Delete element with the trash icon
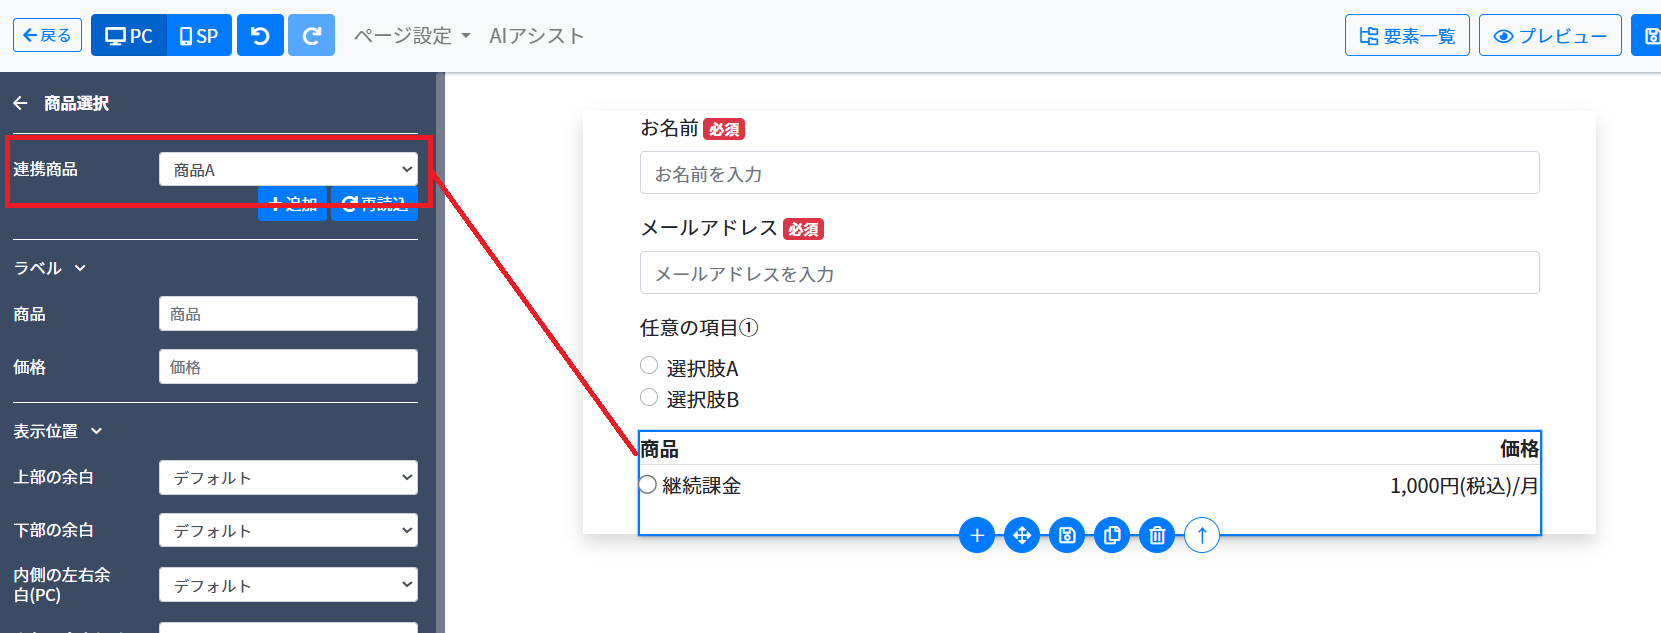 point(1157,535)
